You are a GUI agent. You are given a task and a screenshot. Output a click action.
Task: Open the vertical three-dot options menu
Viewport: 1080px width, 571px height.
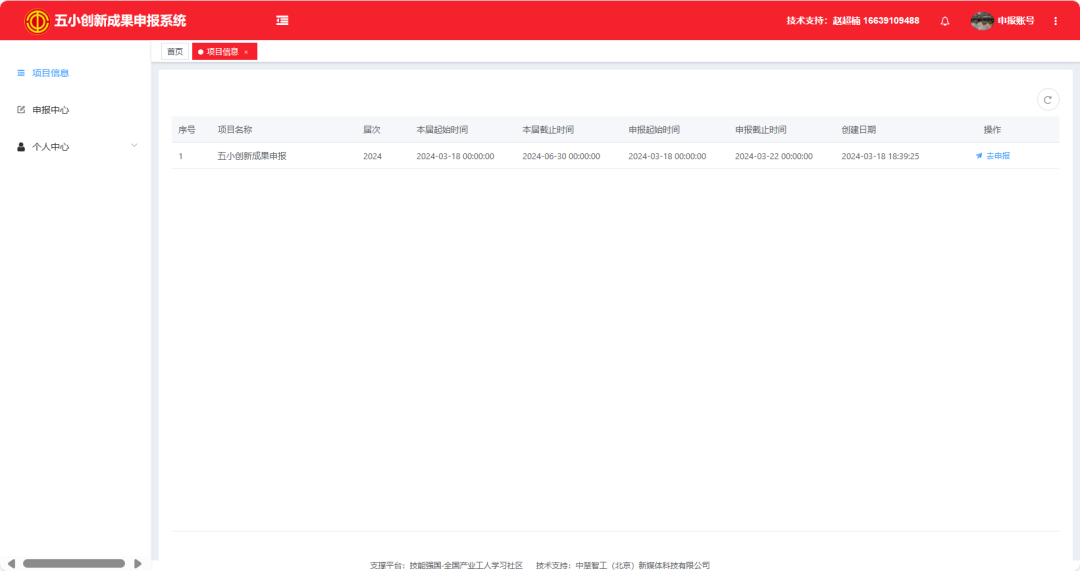click(x=1055, y=21)
